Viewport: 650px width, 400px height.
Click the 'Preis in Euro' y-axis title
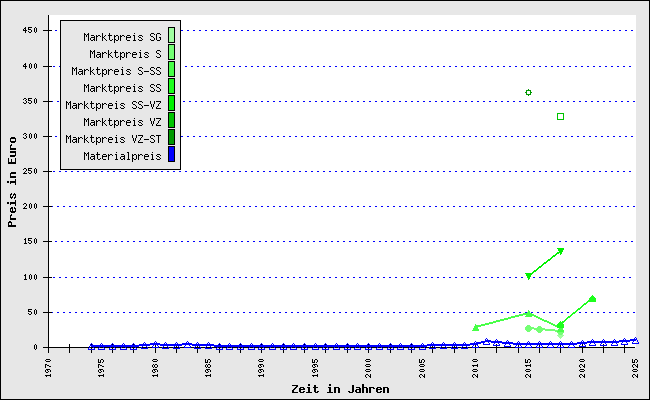coord(12,182)
